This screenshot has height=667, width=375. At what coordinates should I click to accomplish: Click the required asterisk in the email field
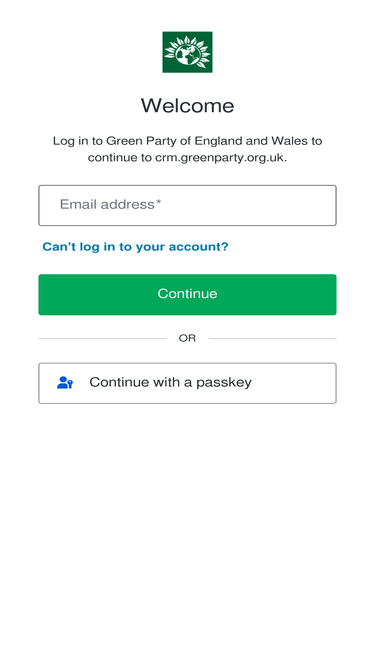158,203
